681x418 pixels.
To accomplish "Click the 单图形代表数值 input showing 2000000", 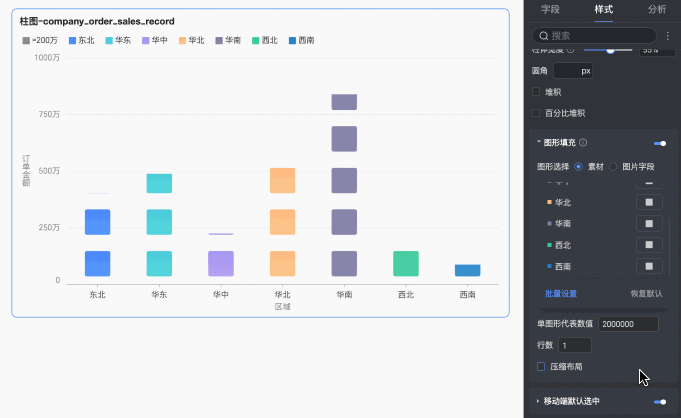I will (628, 324).
